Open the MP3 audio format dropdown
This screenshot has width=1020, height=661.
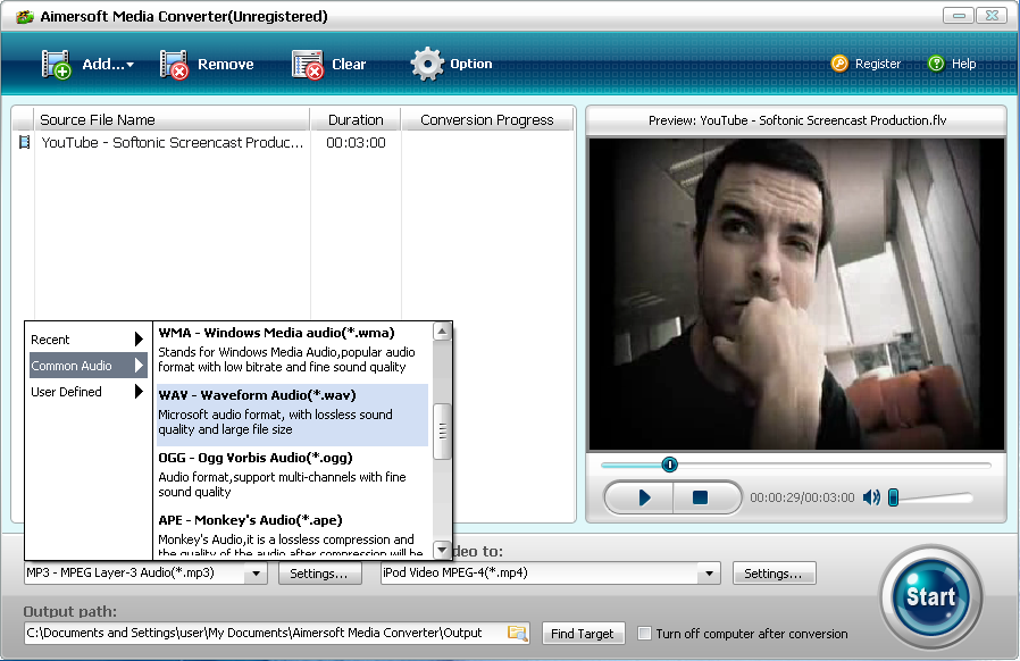point(256,573)
